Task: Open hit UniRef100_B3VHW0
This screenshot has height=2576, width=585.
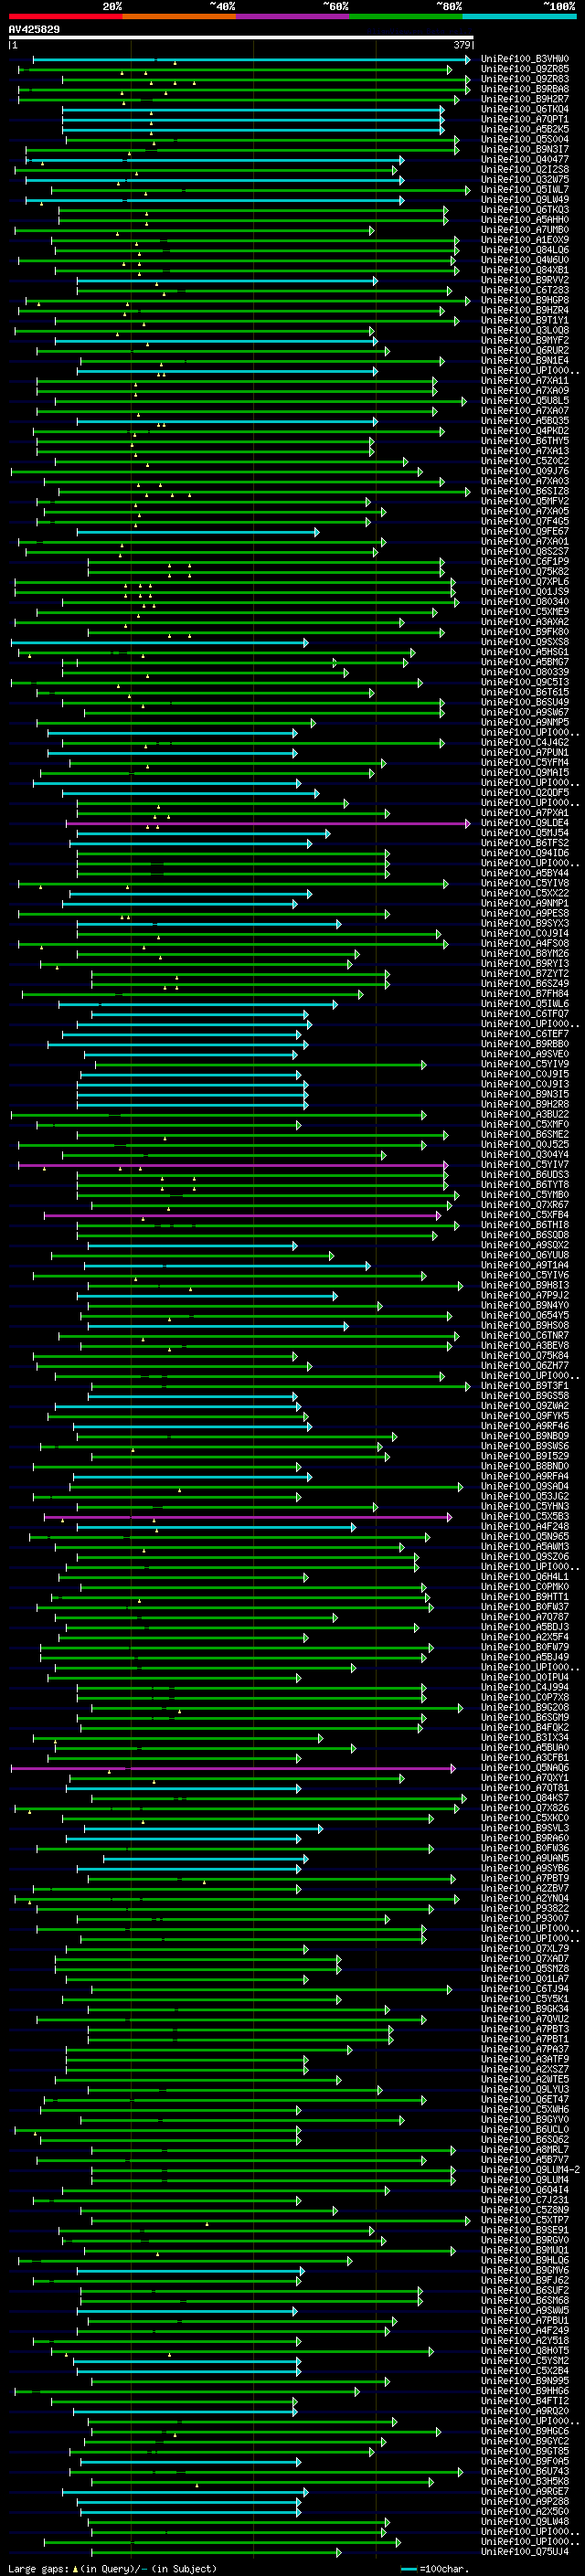Action: 525,59
